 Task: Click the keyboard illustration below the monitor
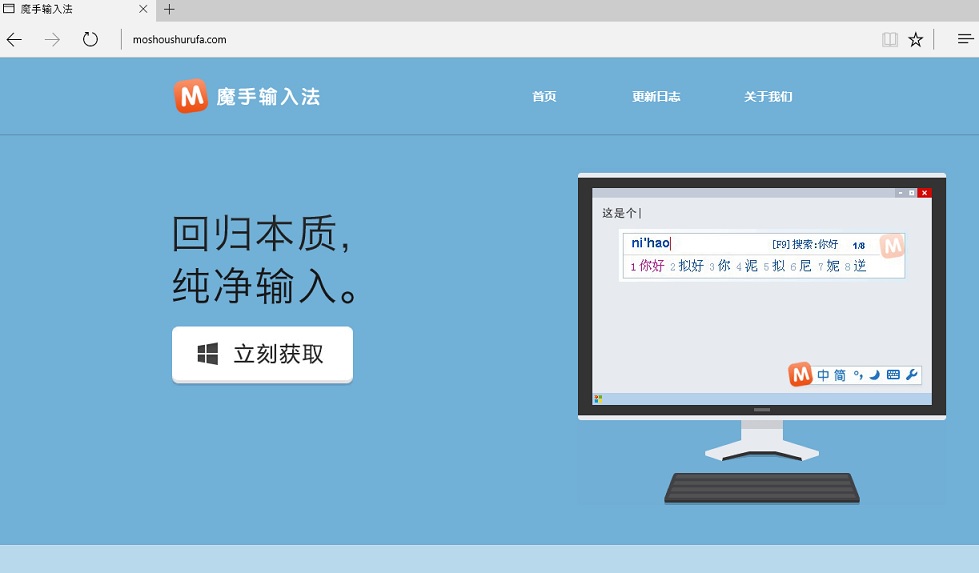(762, 488)
